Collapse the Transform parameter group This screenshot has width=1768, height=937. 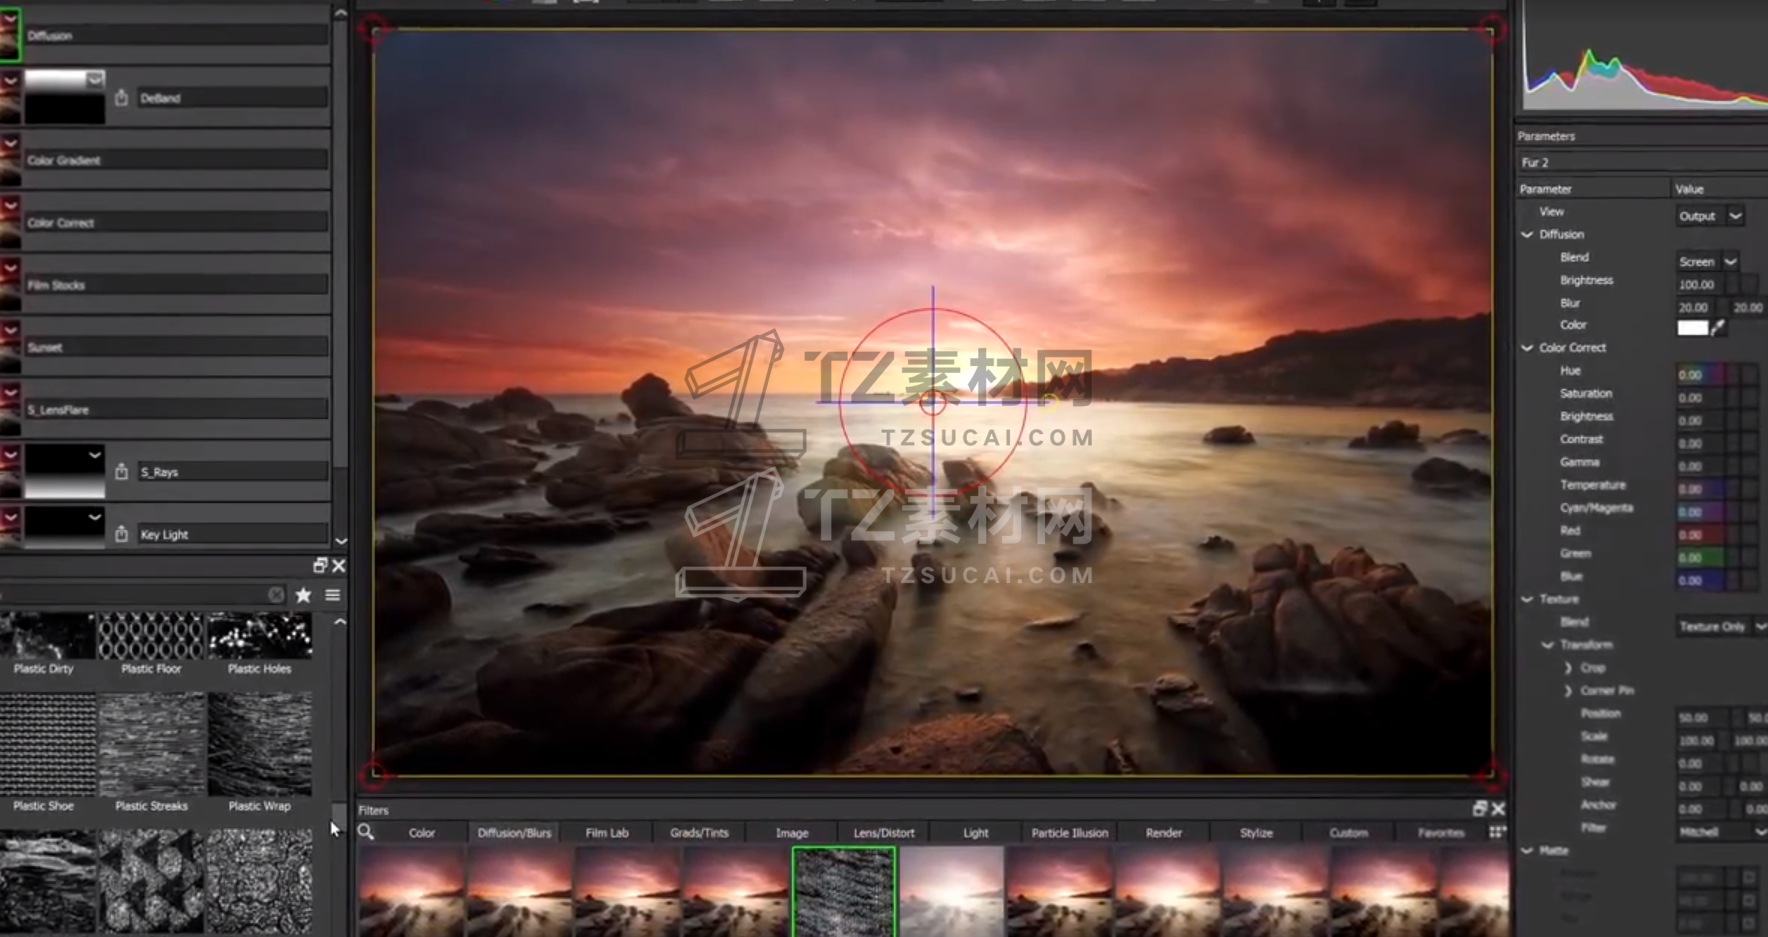(x=1548, y=645)
